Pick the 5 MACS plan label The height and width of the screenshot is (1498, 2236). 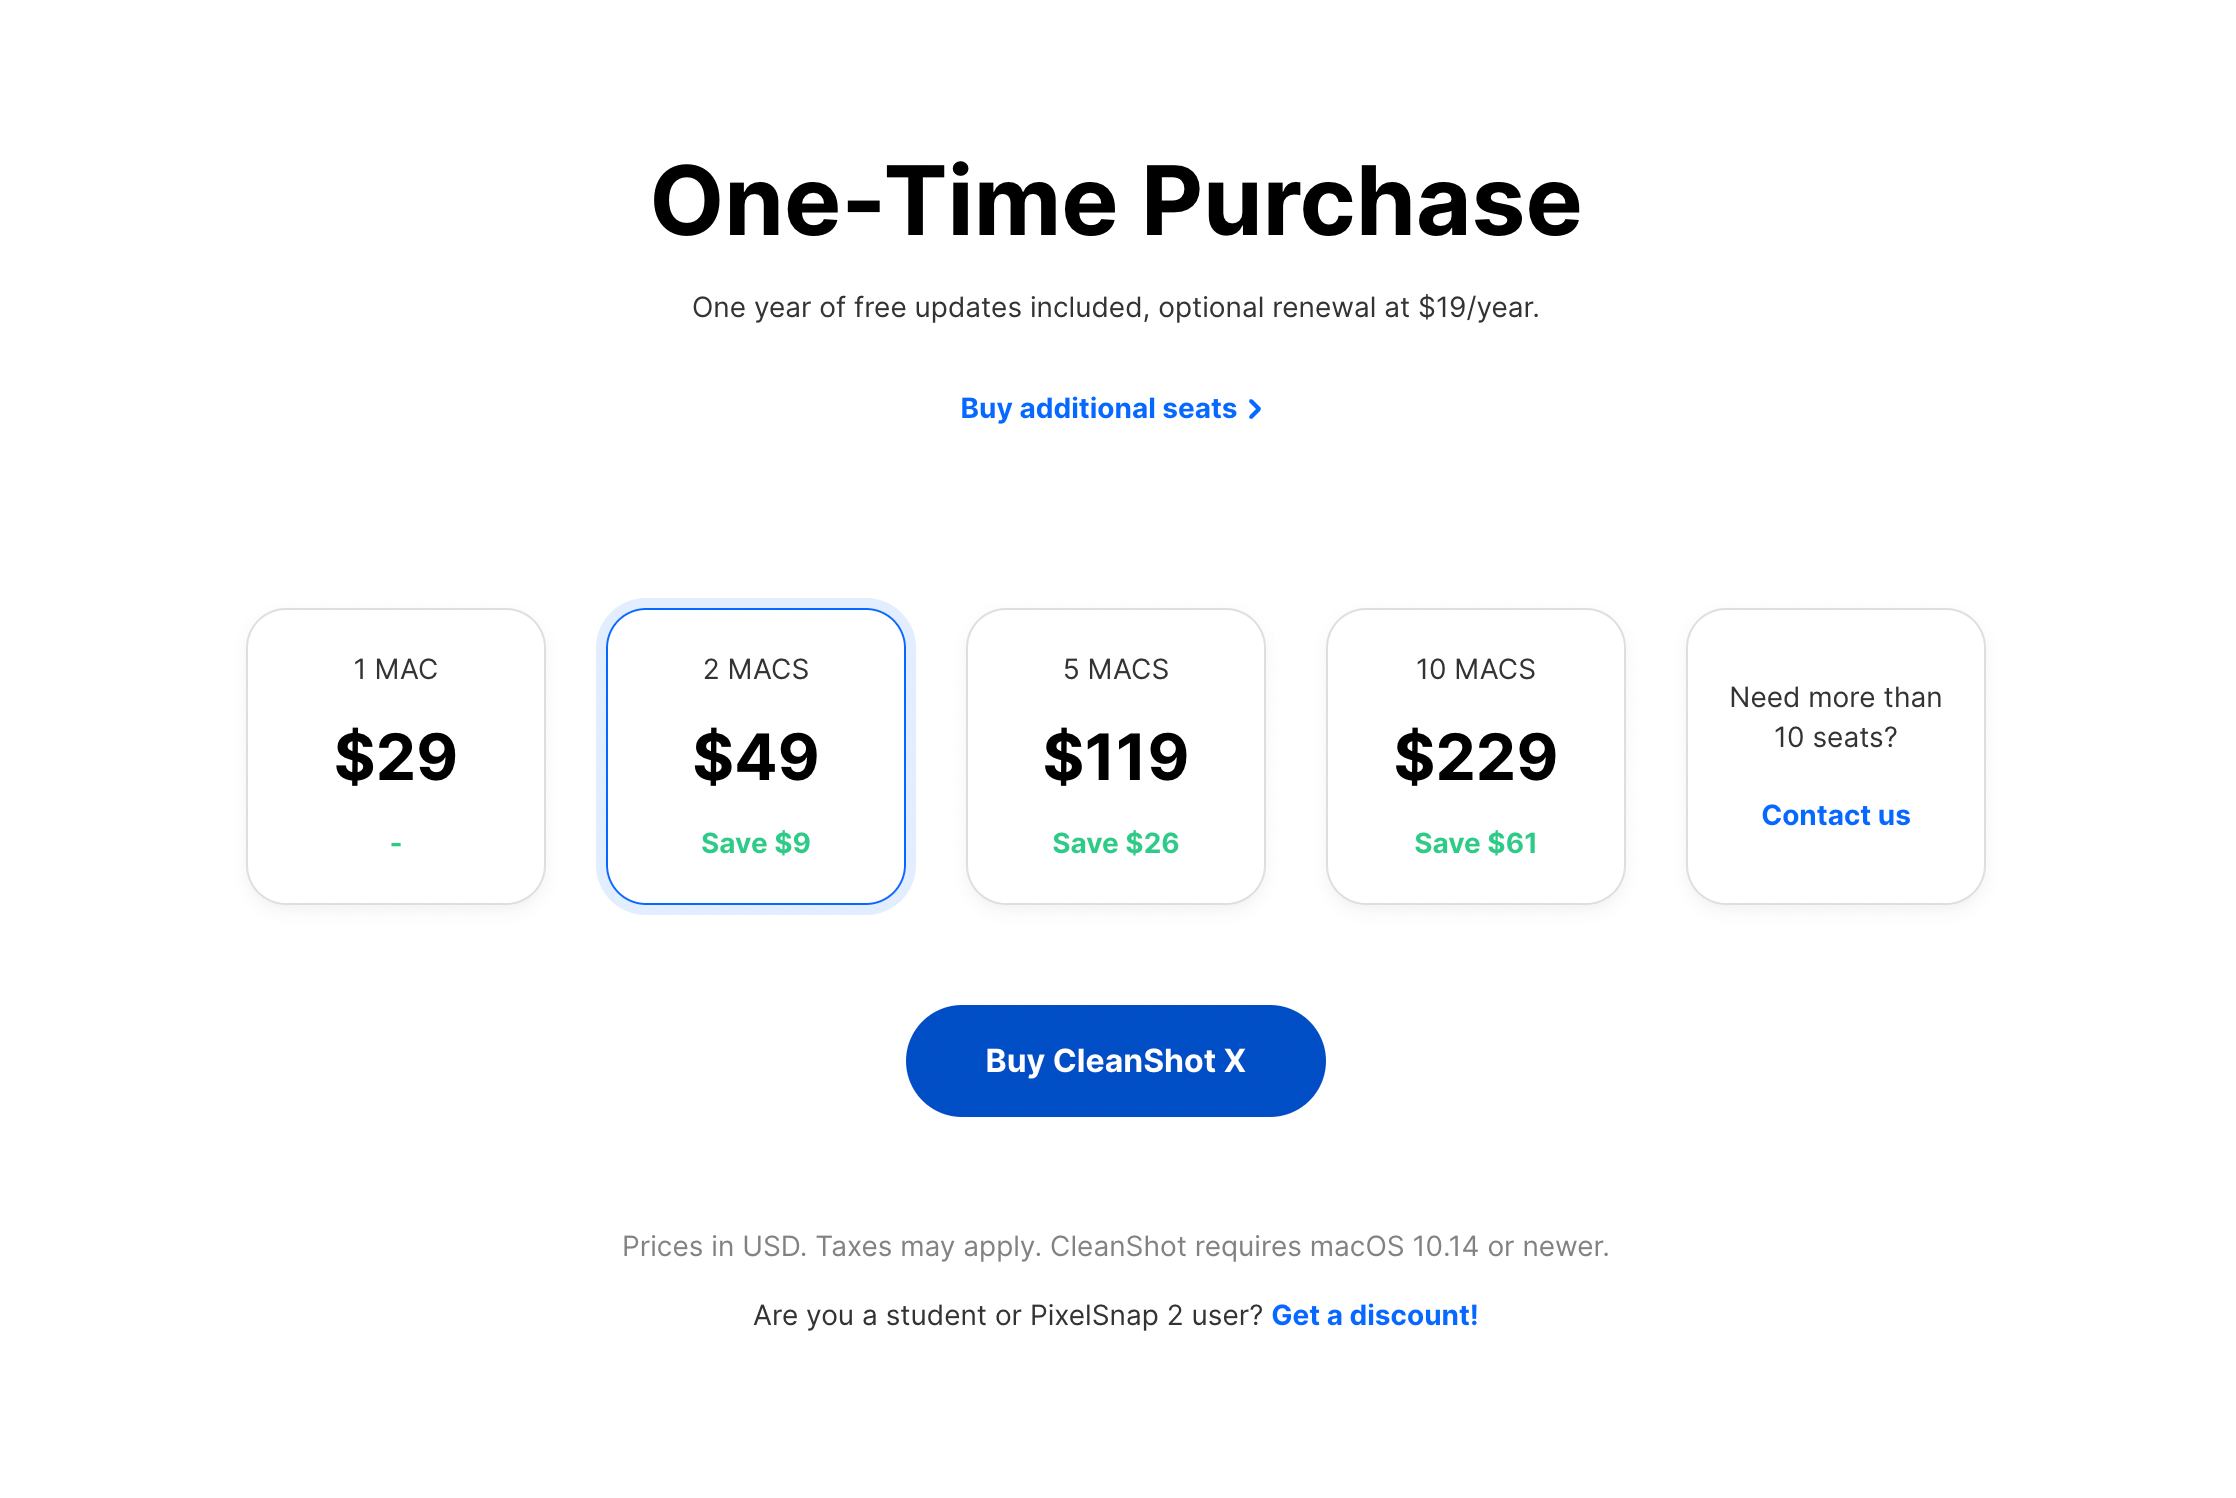click(x=1116, y=669)
